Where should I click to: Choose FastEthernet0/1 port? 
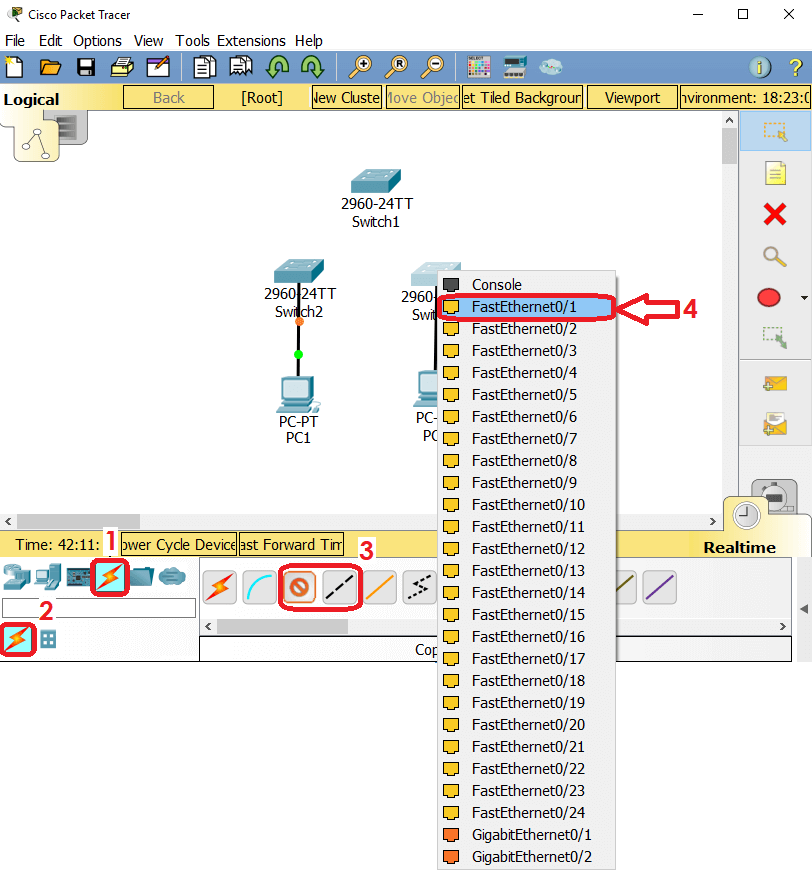(x=526, y=307)
